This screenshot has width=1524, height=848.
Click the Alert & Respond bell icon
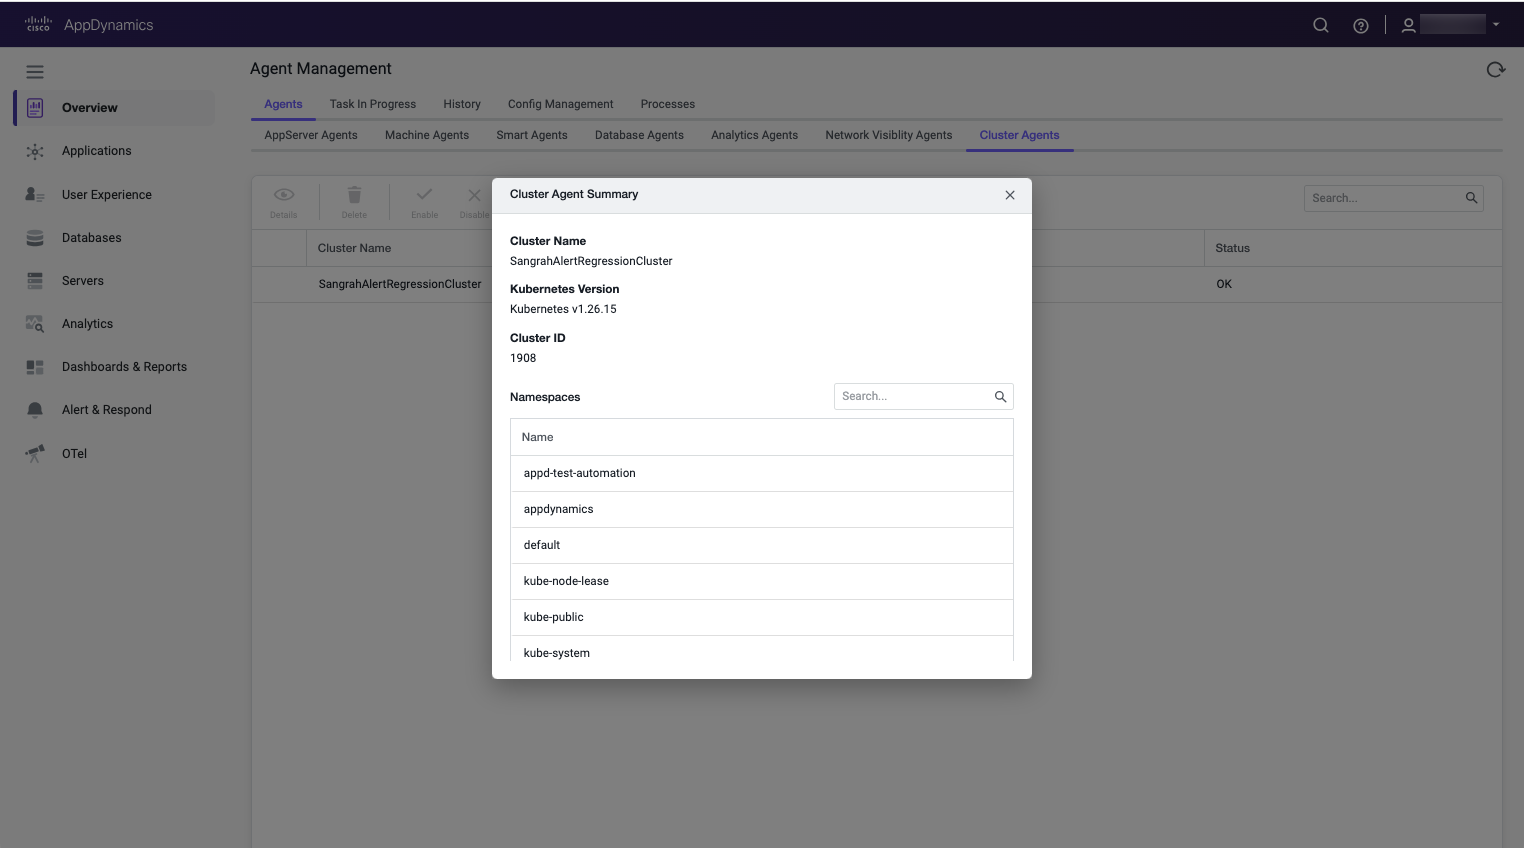[35, 410]
